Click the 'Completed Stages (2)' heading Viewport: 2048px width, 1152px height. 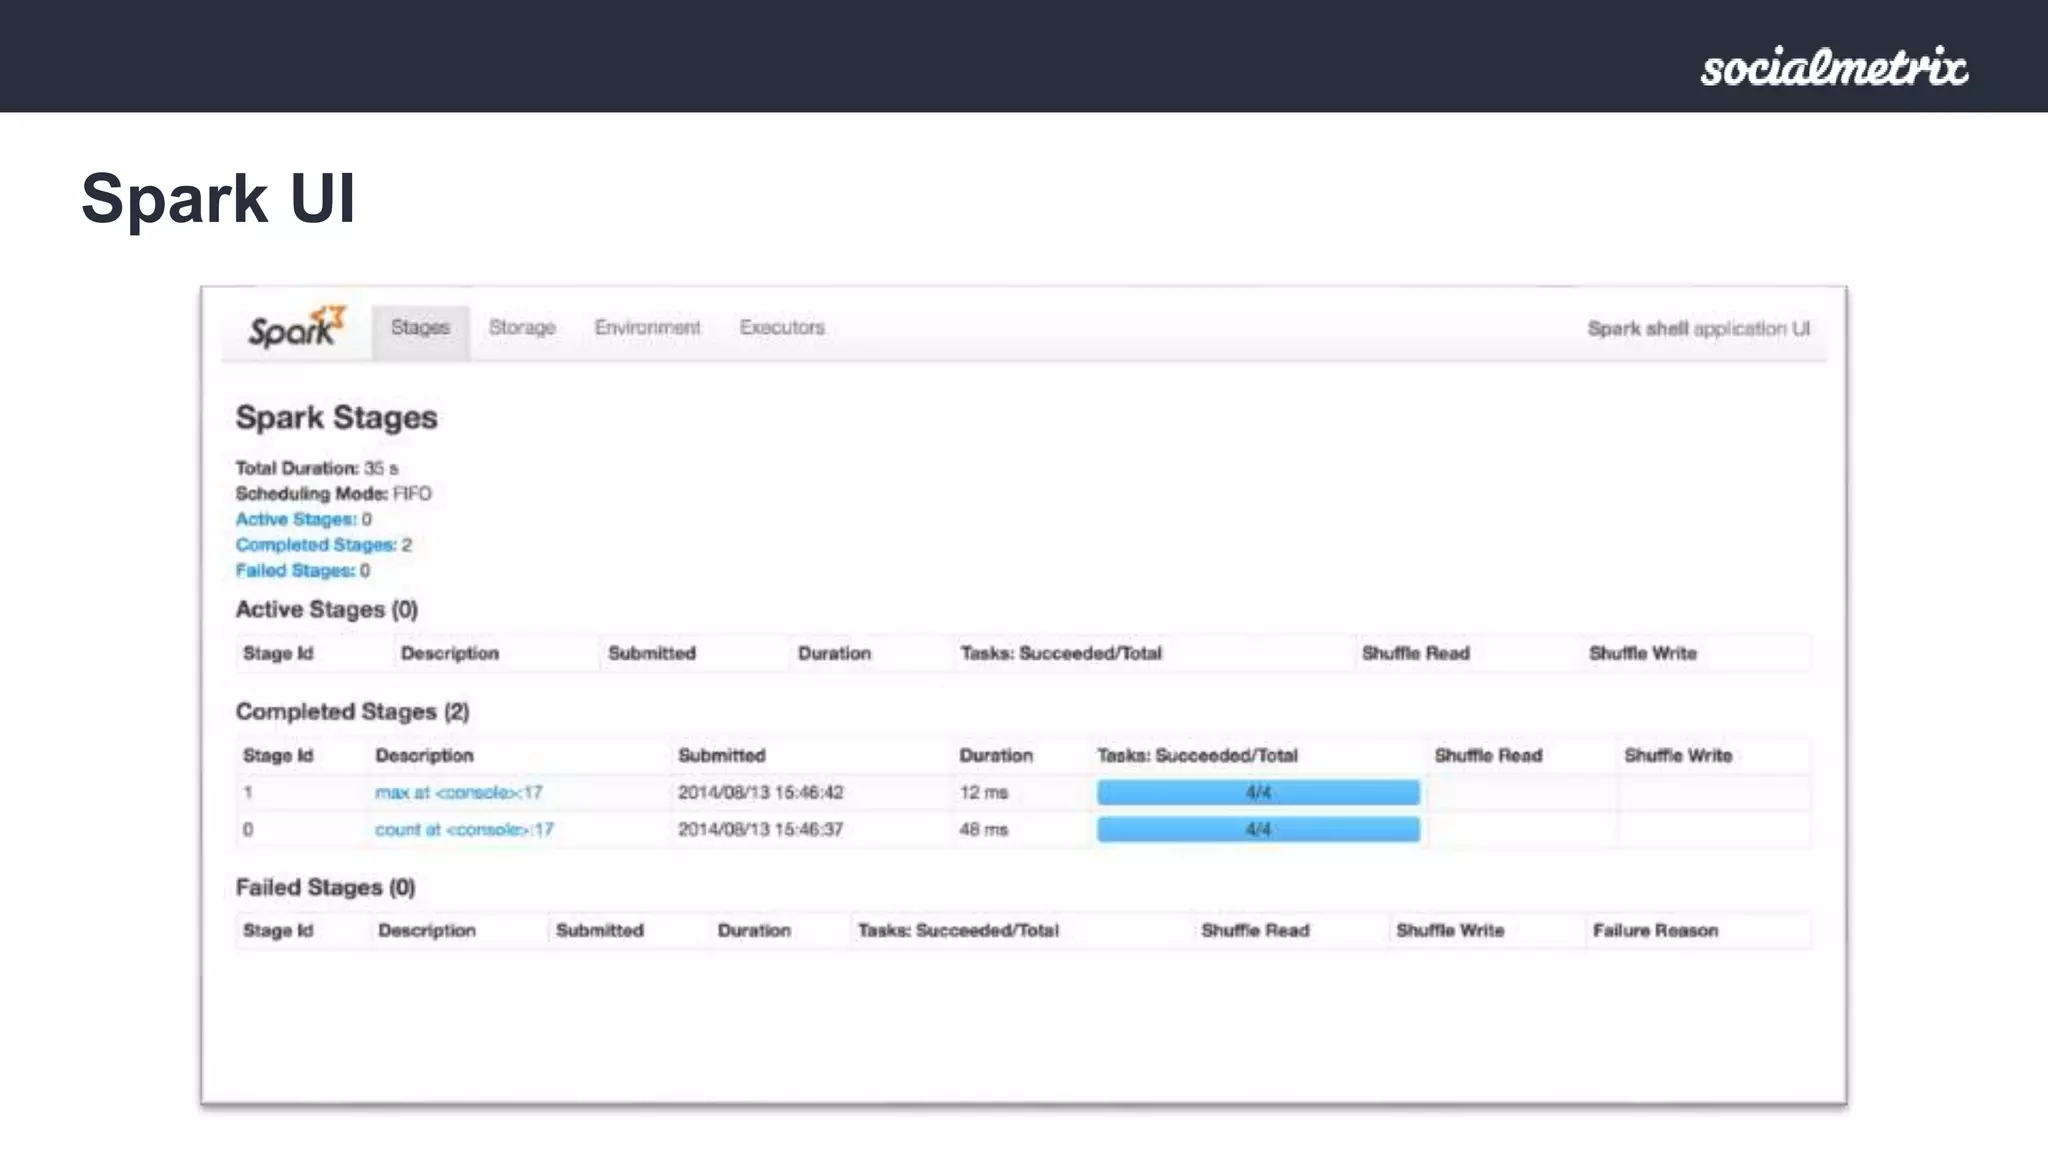352,712
